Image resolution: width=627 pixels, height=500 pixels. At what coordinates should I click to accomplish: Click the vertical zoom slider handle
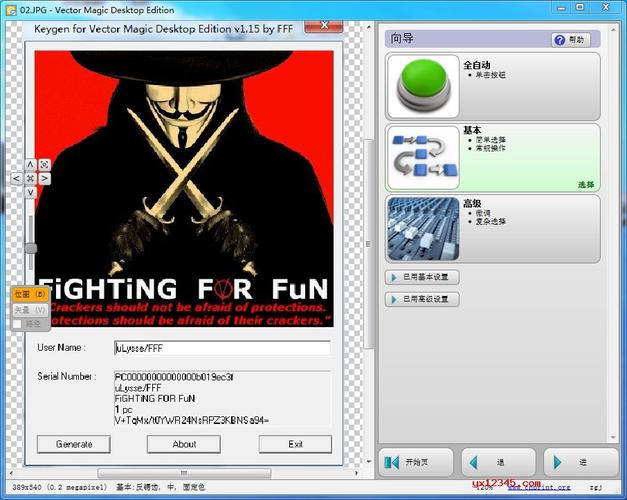tap(31, 248)
